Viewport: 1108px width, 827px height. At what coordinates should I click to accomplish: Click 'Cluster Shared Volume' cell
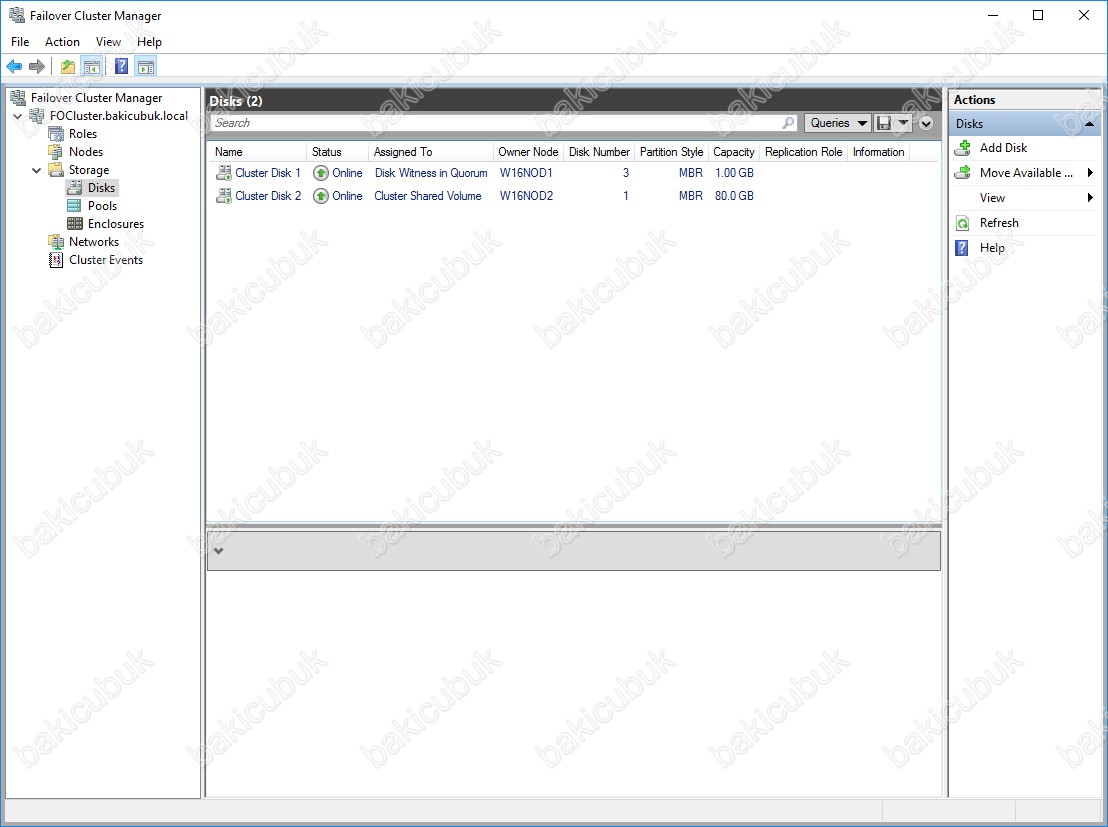click(x=428, y=196)
